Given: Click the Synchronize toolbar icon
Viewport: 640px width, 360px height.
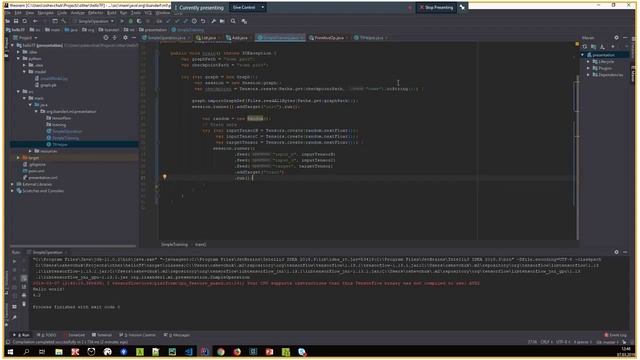Looking at the screenshot, I should (x=24, y=21).
